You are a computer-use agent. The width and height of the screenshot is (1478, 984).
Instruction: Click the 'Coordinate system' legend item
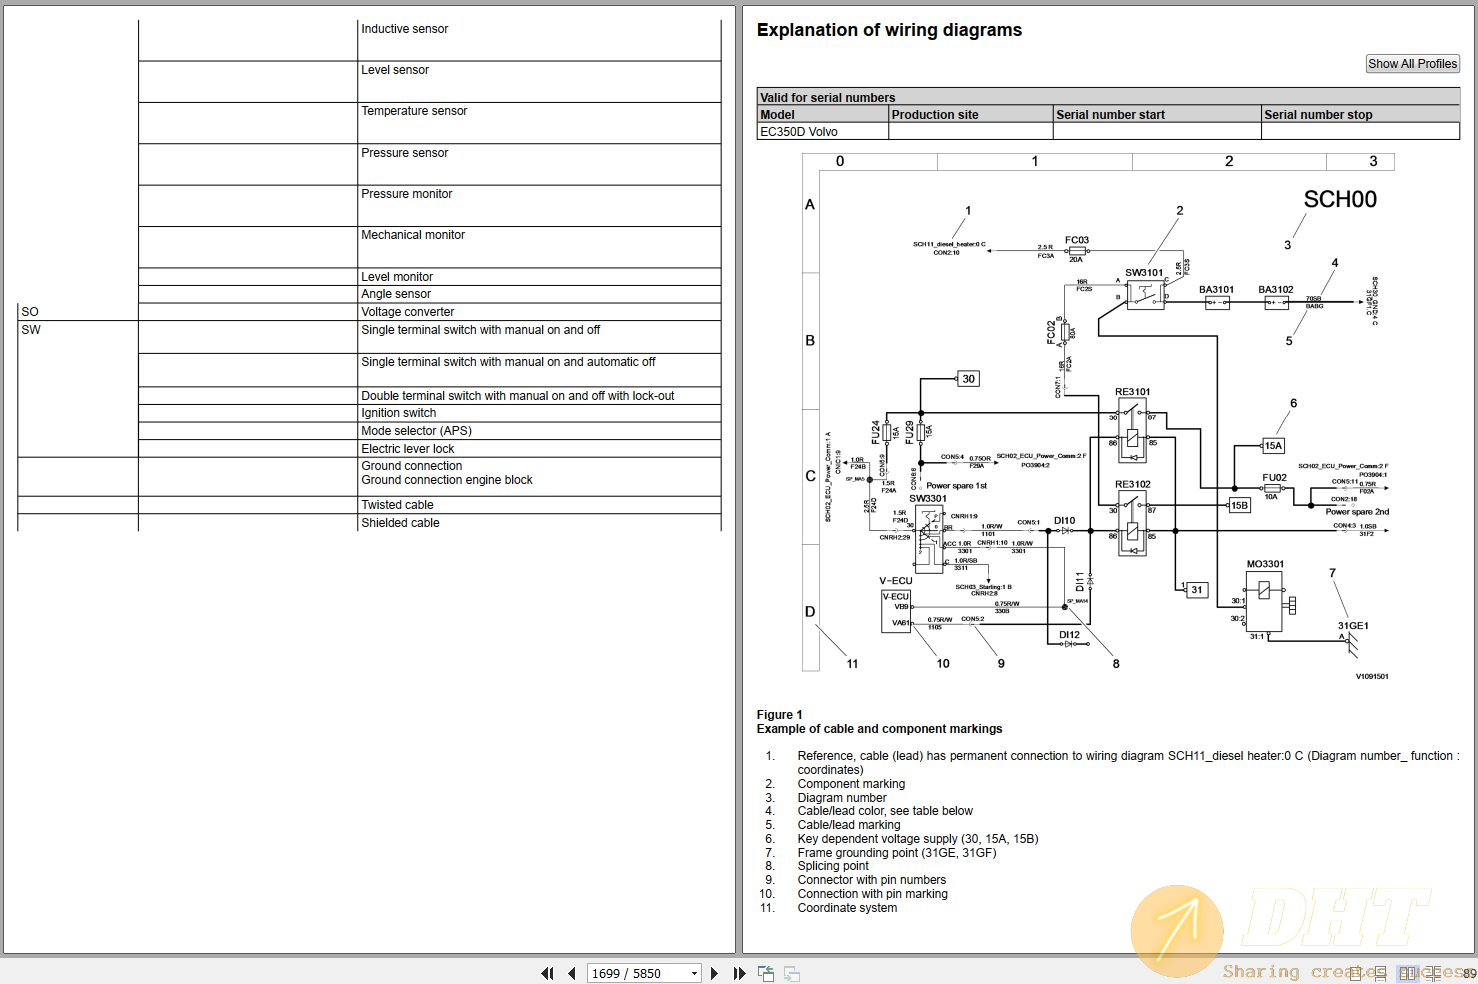pos(847,908)
